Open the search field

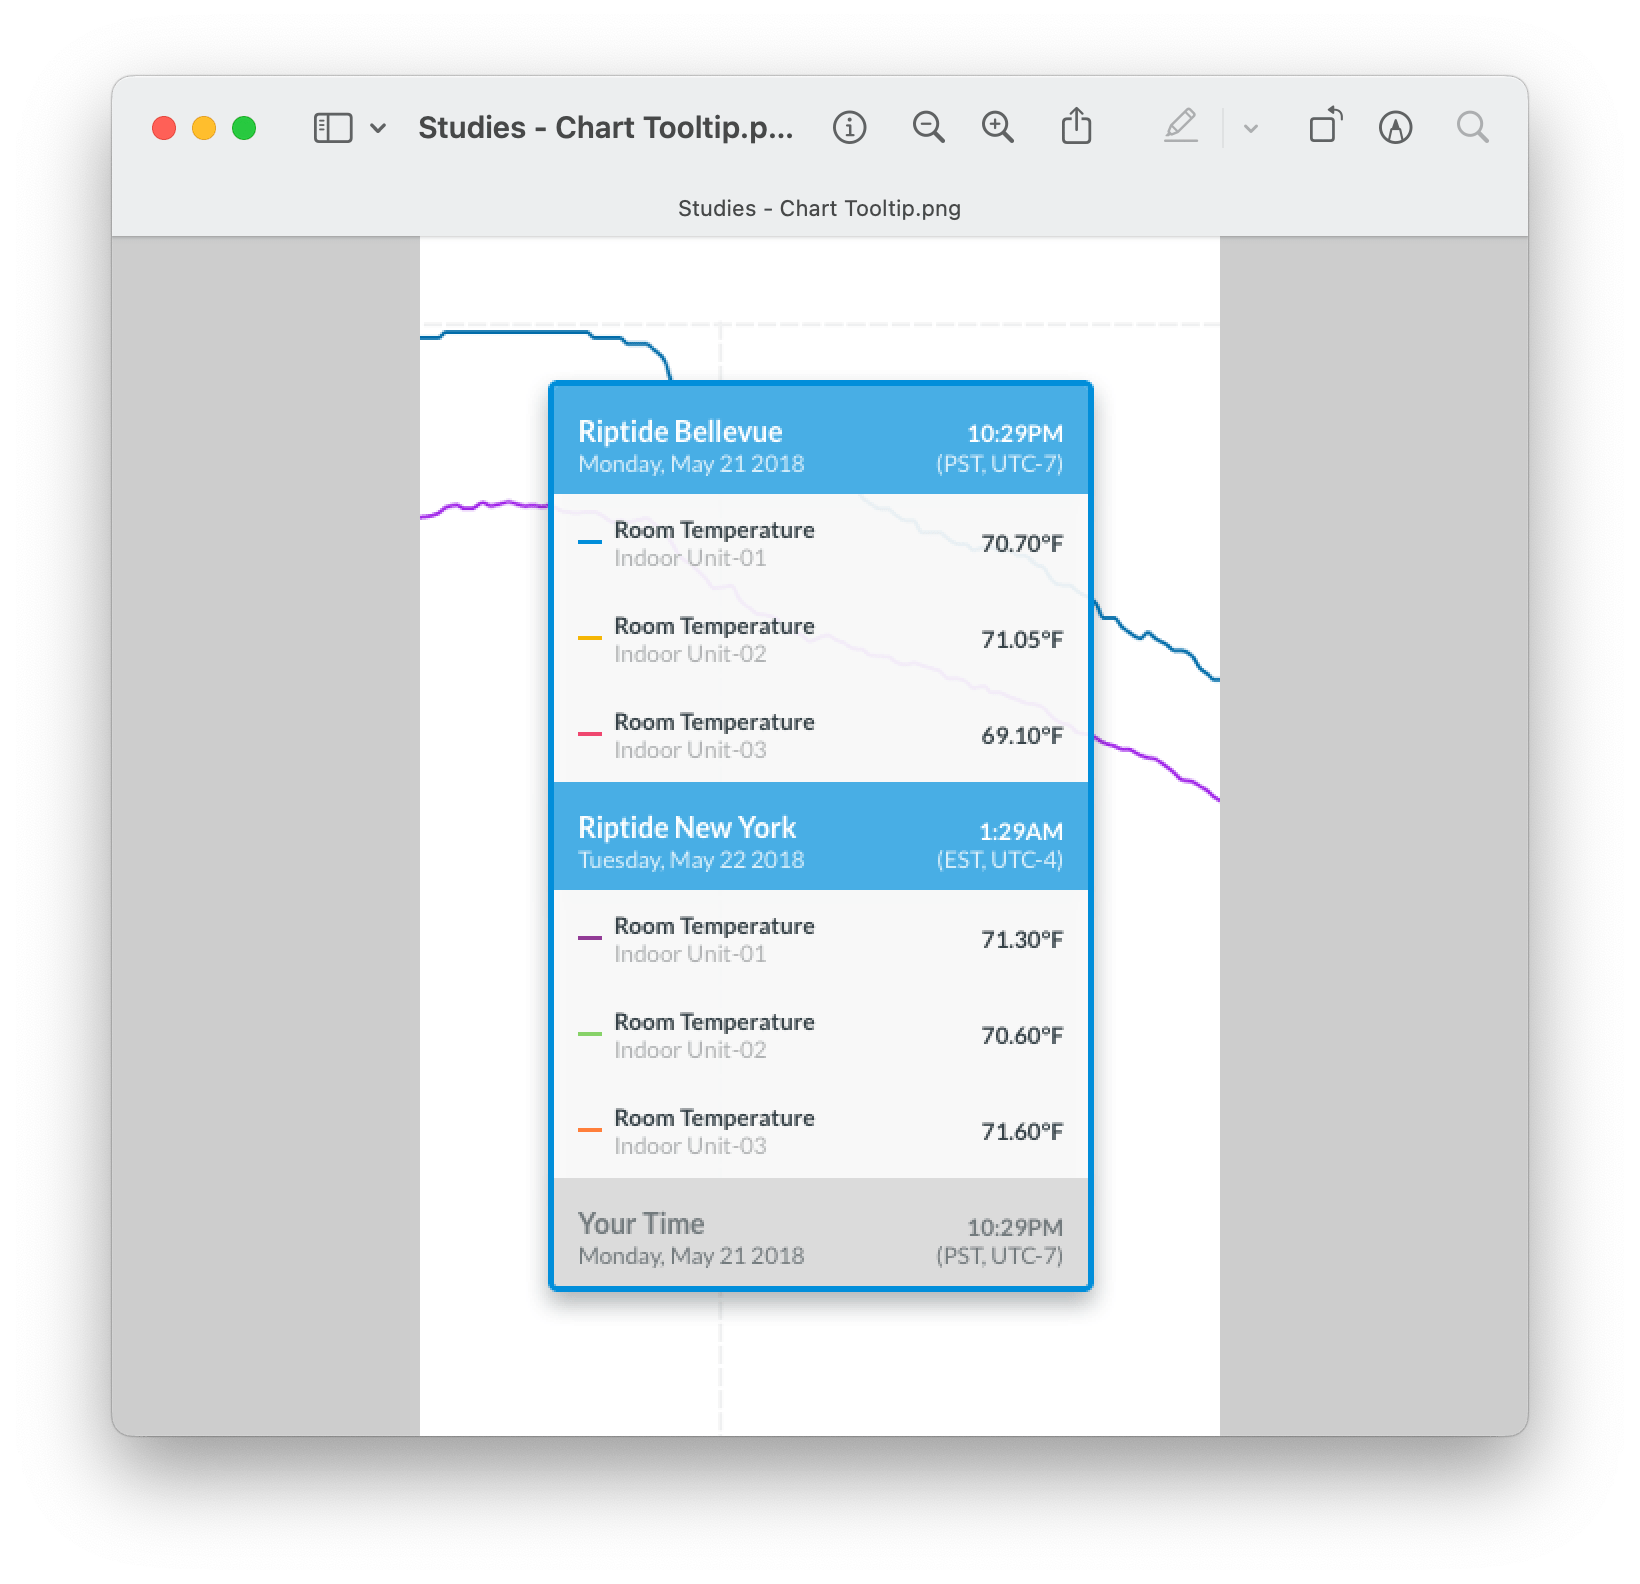point(1472,128)
